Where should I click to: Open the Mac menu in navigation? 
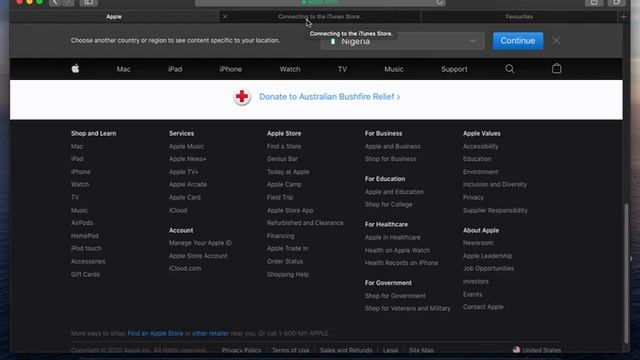[x=123, y=69]
